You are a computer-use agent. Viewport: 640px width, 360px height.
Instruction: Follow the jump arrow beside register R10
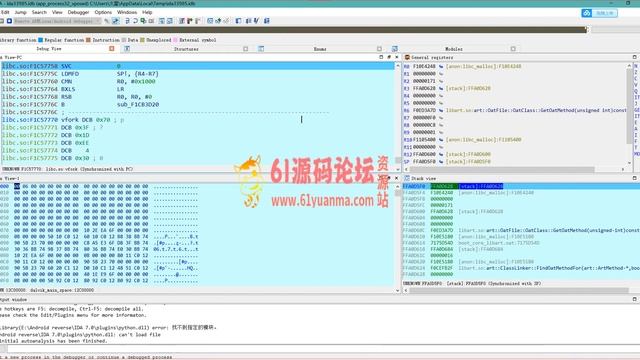pos(441,140)
